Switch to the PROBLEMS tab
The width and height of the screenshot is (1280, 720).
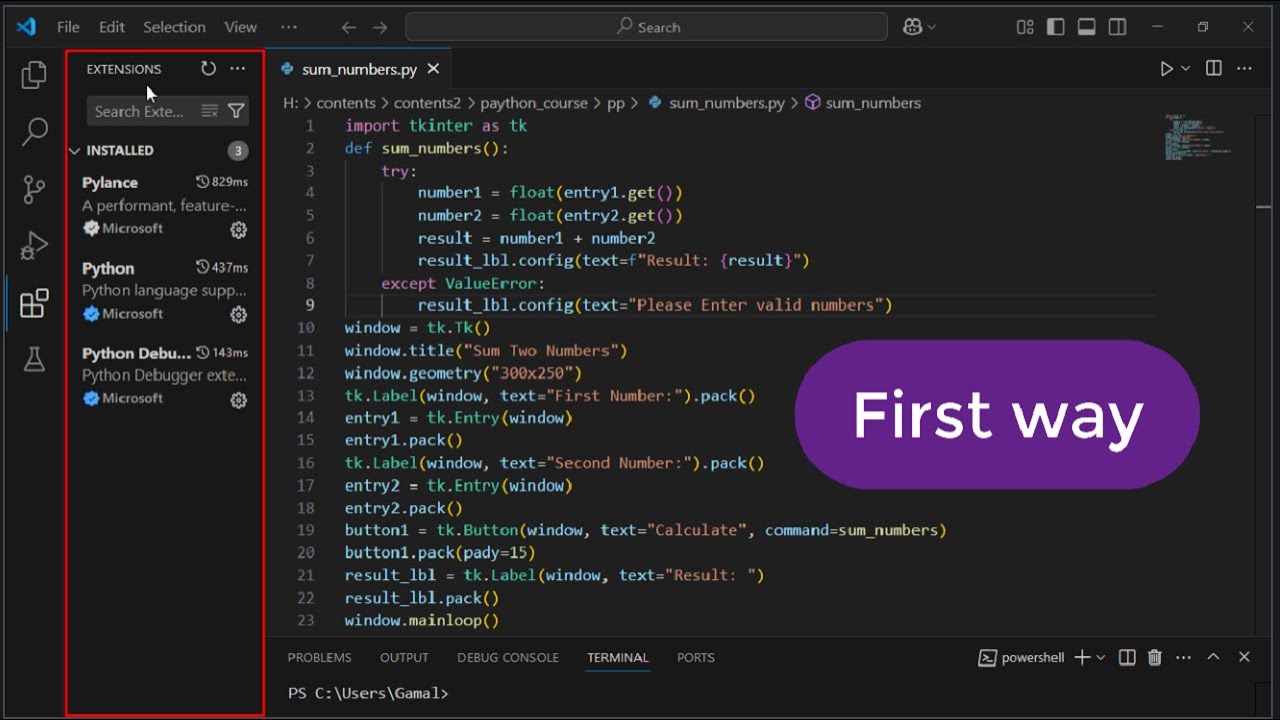click(x=319, y=657)
